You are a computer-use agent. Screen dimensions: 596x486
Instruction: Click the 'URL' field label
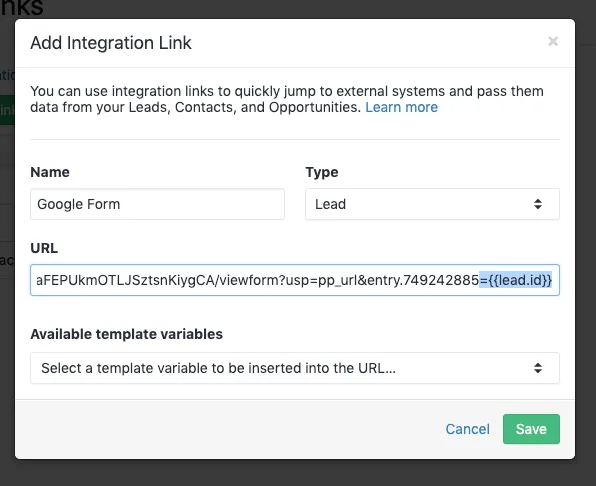(x=44, y=248)
